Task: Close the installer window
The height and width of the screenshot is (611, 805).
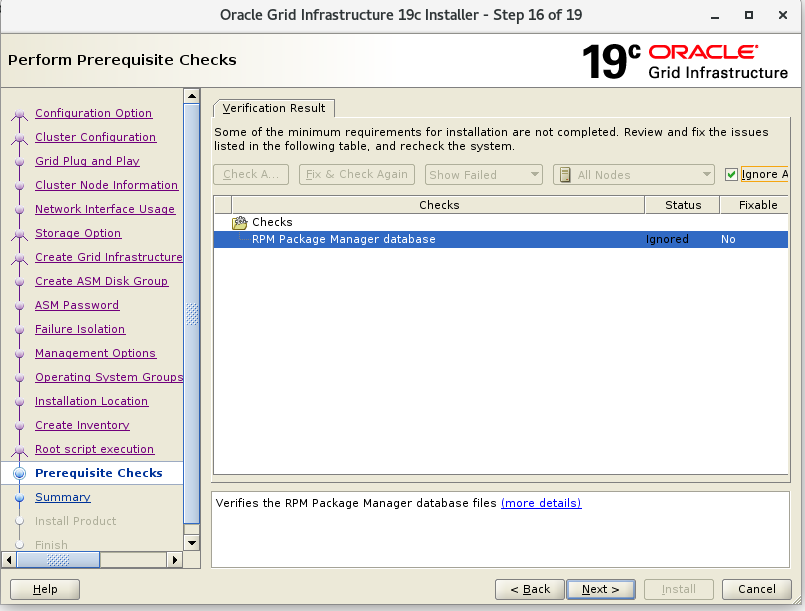Action: pos(783,15)
